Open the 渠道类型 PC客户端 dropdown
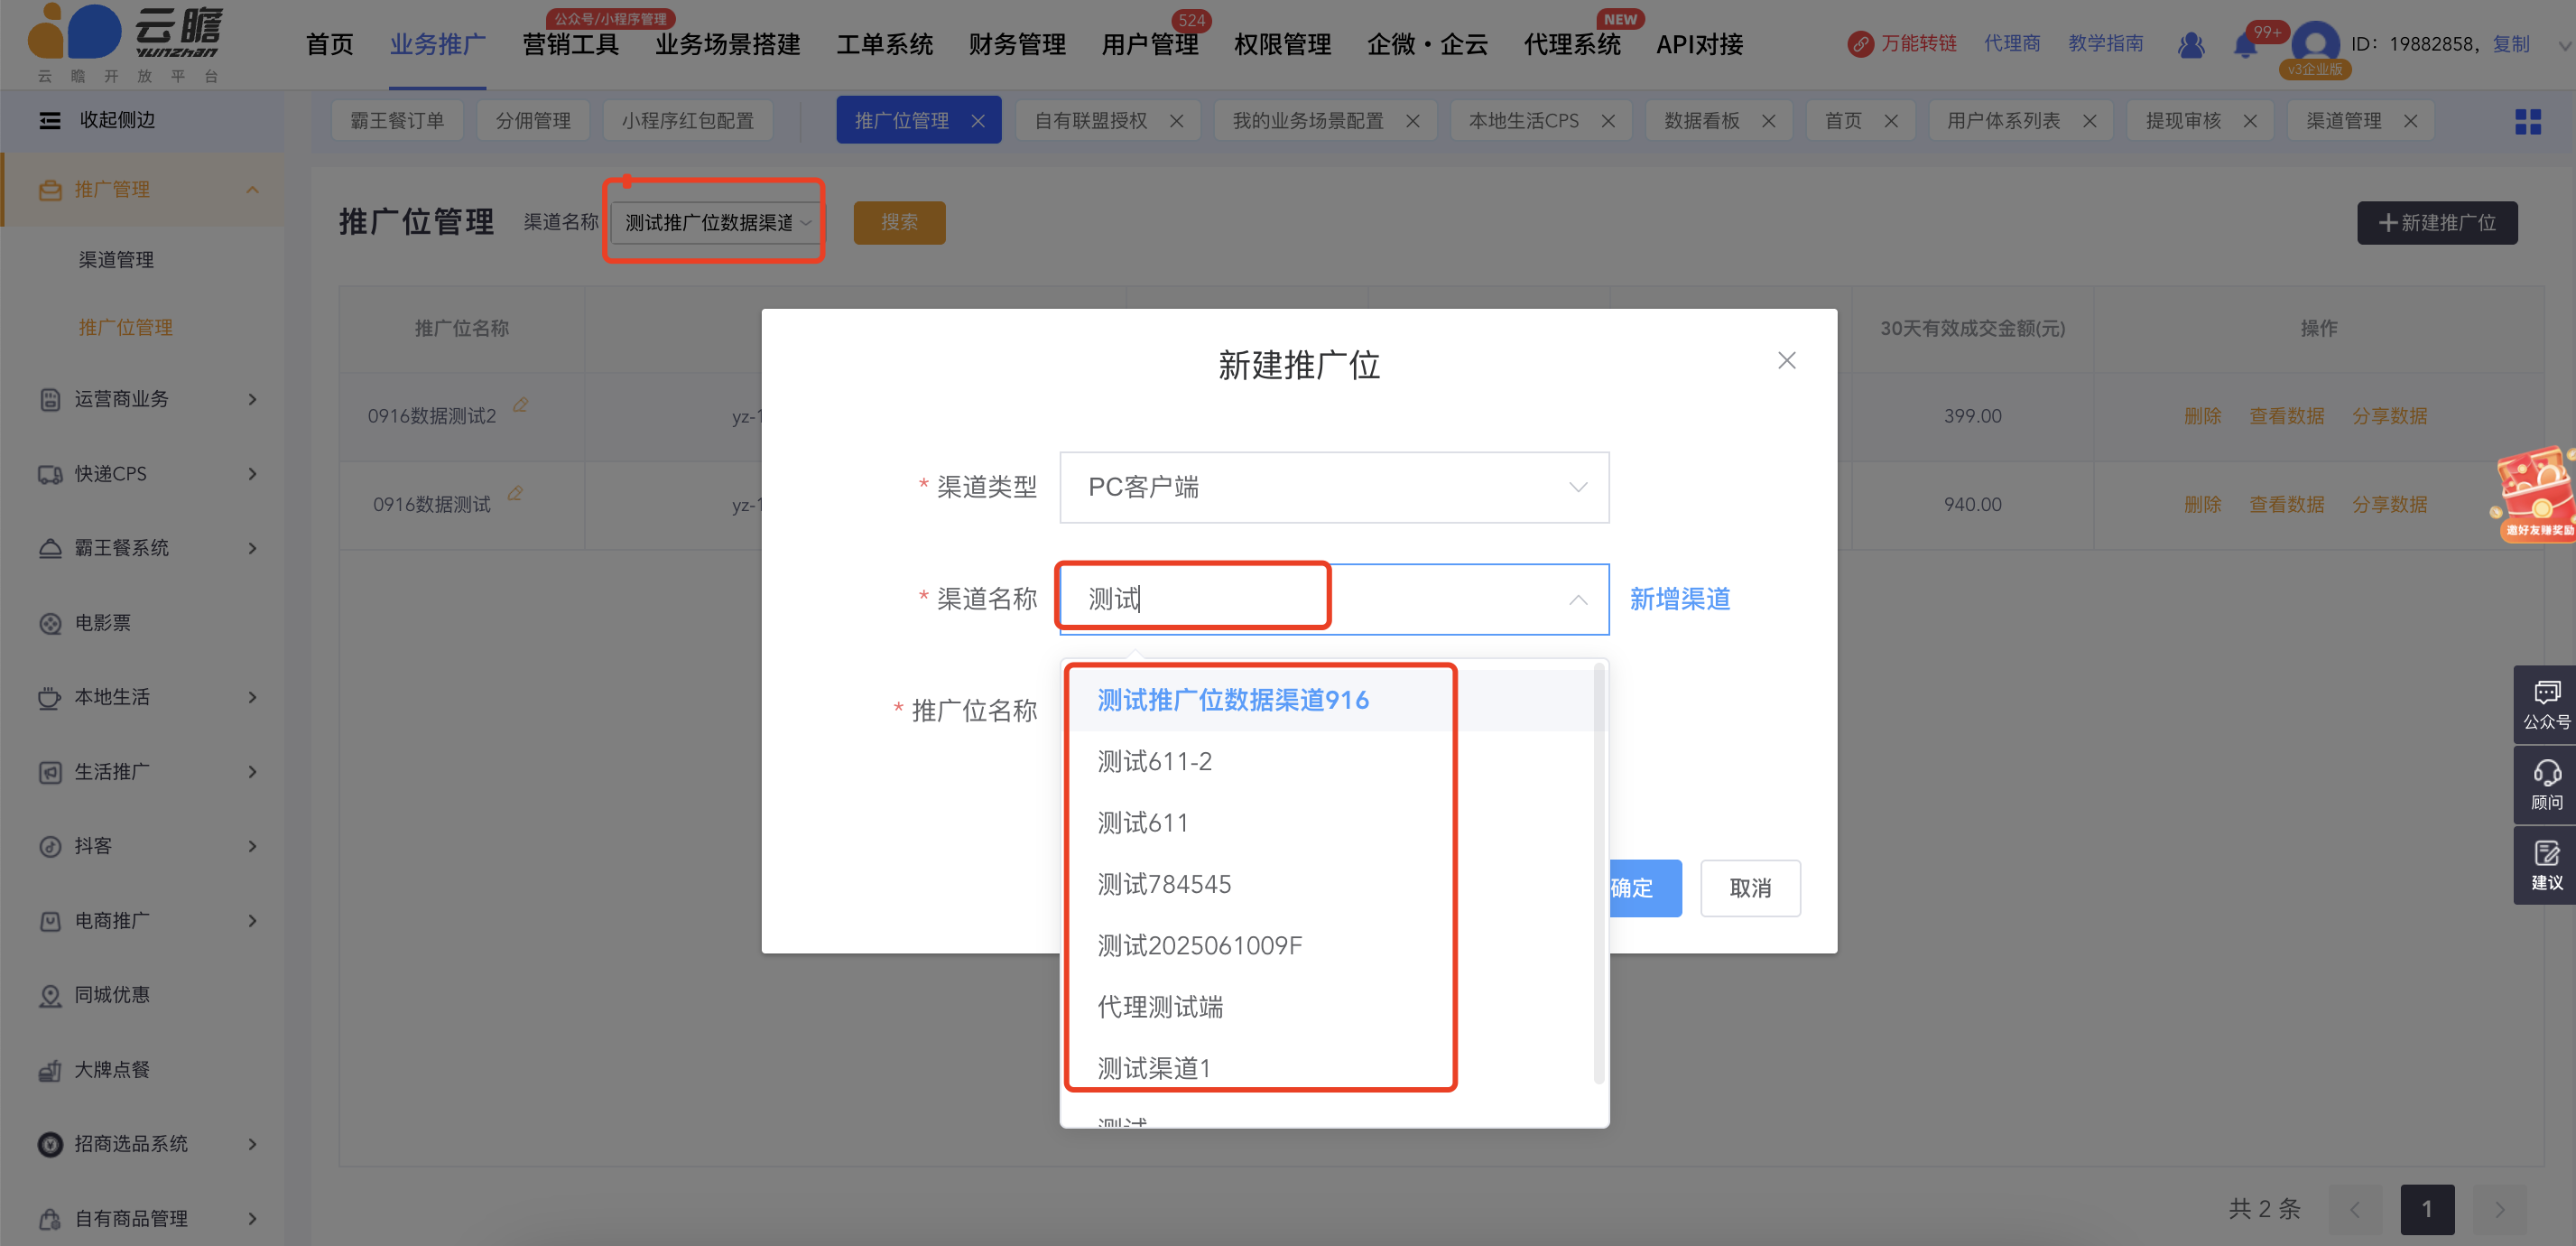Viewport: 2576px width, 1246px height. [1333, 487]
